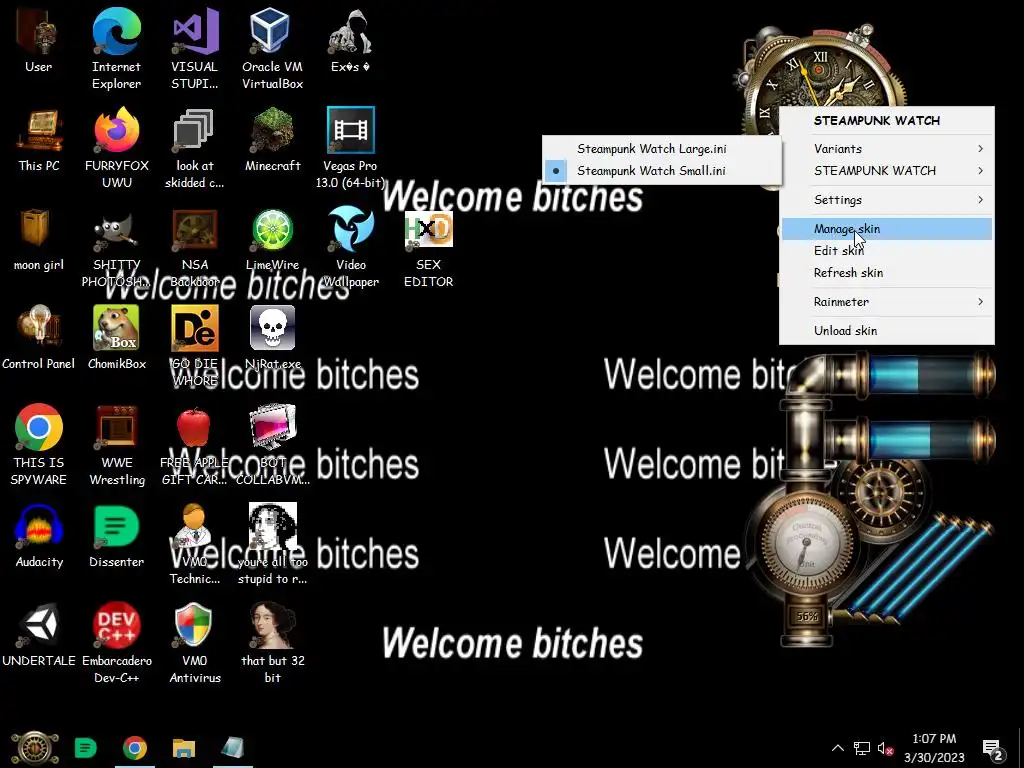Click the muted volume tray icon
Image resolution: width=1024 pixels, height=768 pixels.
885,748
